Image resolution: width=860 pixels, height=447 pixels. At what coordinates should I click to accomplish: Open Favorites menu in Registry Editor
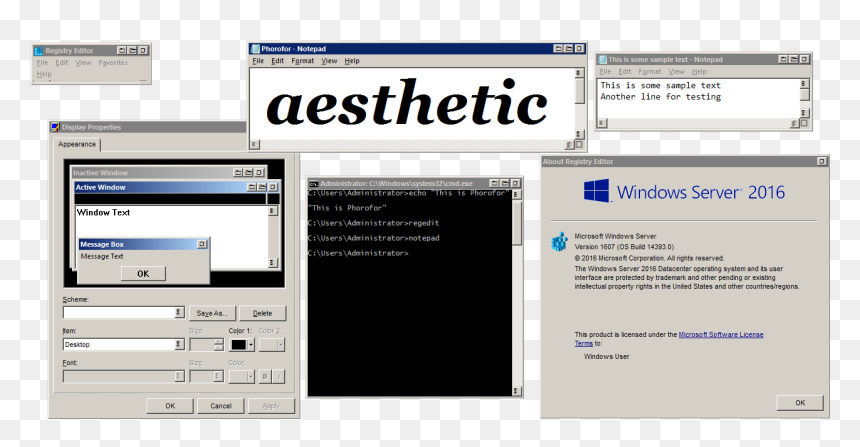tap(113, 63)
